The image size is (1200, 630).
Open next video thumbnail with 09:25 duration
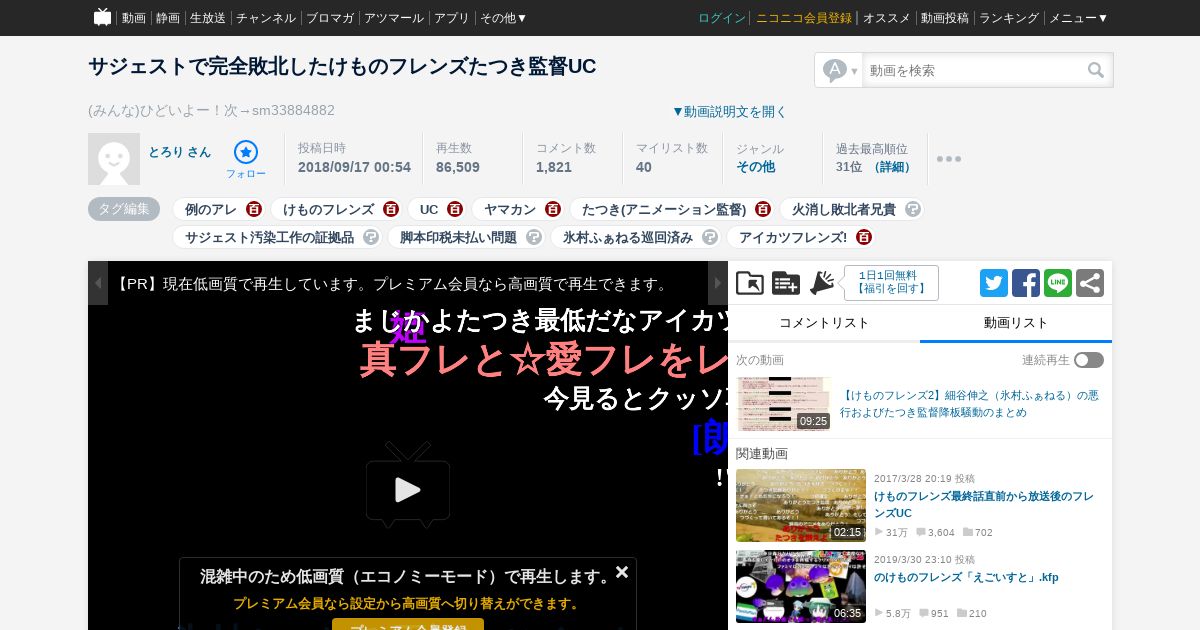pos(784,404)
